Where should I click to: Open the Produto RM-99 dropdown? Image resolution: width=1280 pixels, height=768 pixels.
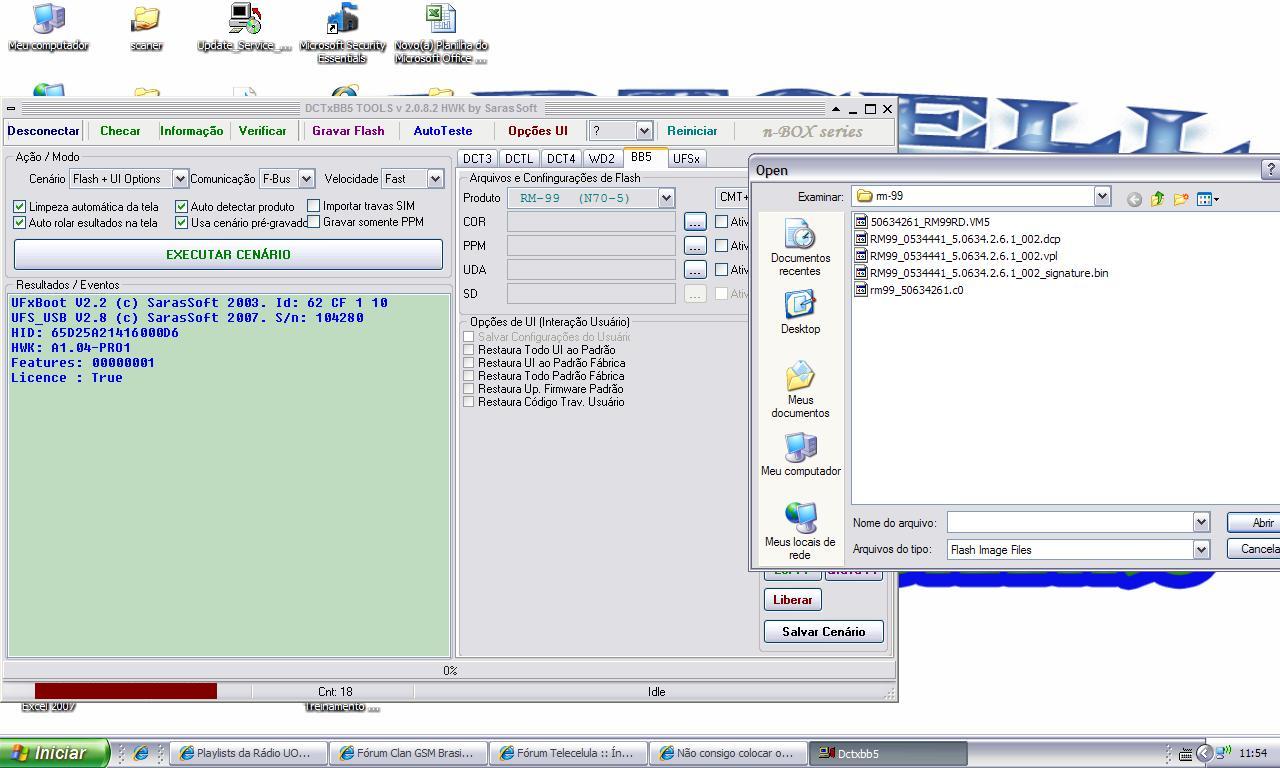[666, 198]
